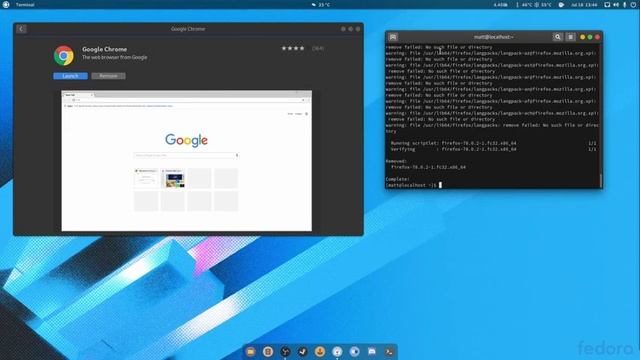This screenshot has height=360, width=640.
Task: Open terminal search
Action: point(558,37)
